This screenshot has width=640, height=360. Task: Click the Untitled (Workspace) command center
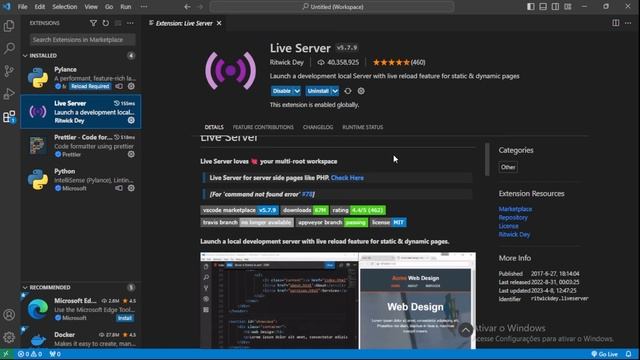pyautogui.click(x=332, y=7)
